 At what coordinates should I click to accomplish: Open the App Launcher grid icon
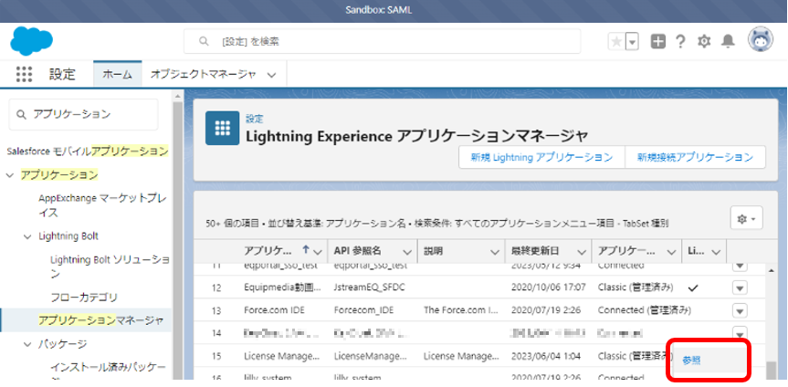tap(24, 74)
